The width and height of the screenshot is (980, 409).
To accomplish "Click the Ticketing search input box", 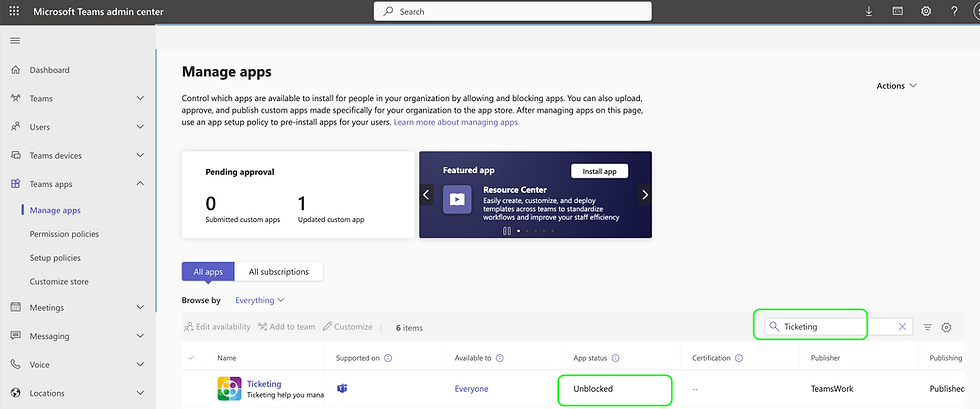I will (839, 326).
